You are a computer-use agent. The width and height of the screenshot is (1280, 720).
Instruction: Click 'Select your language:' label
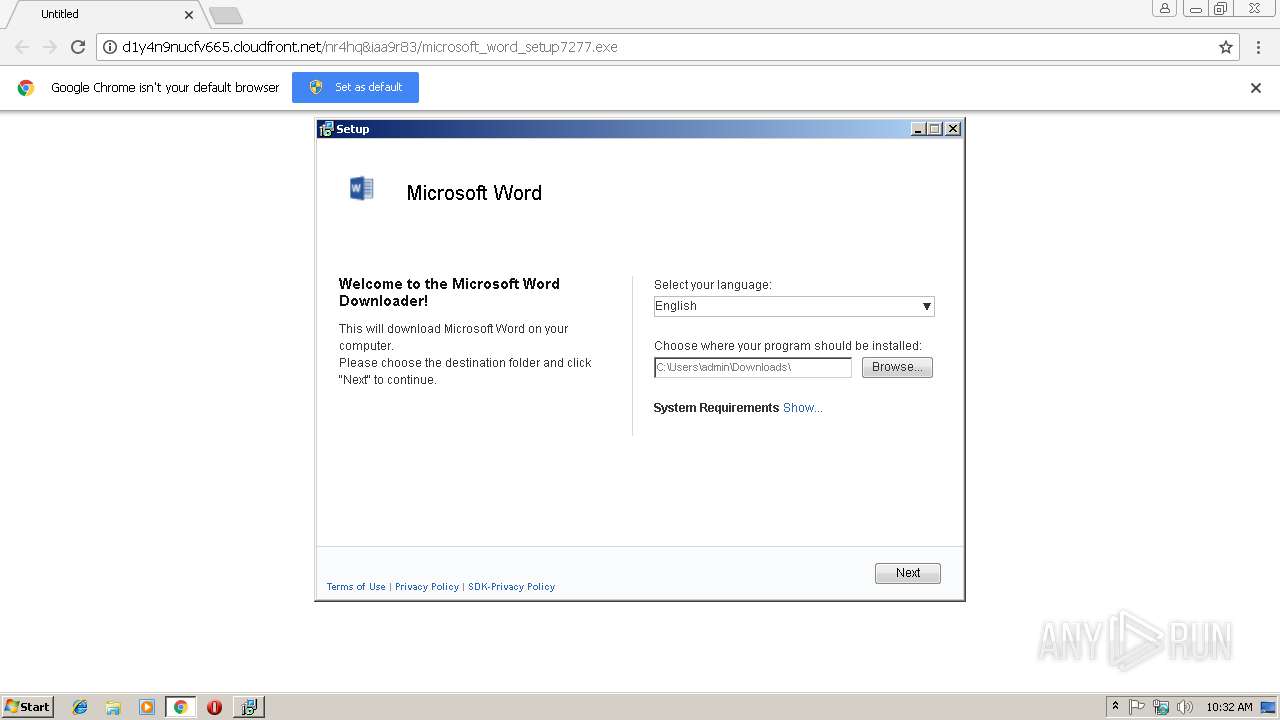[x=713, y=285]
